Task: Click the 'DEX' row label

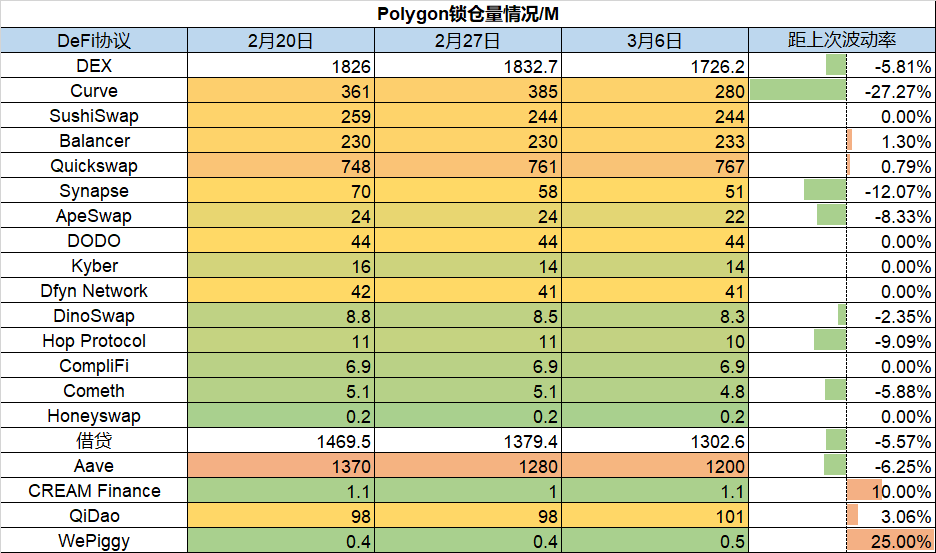Action: pyautogui.click(x=94, y=65)
